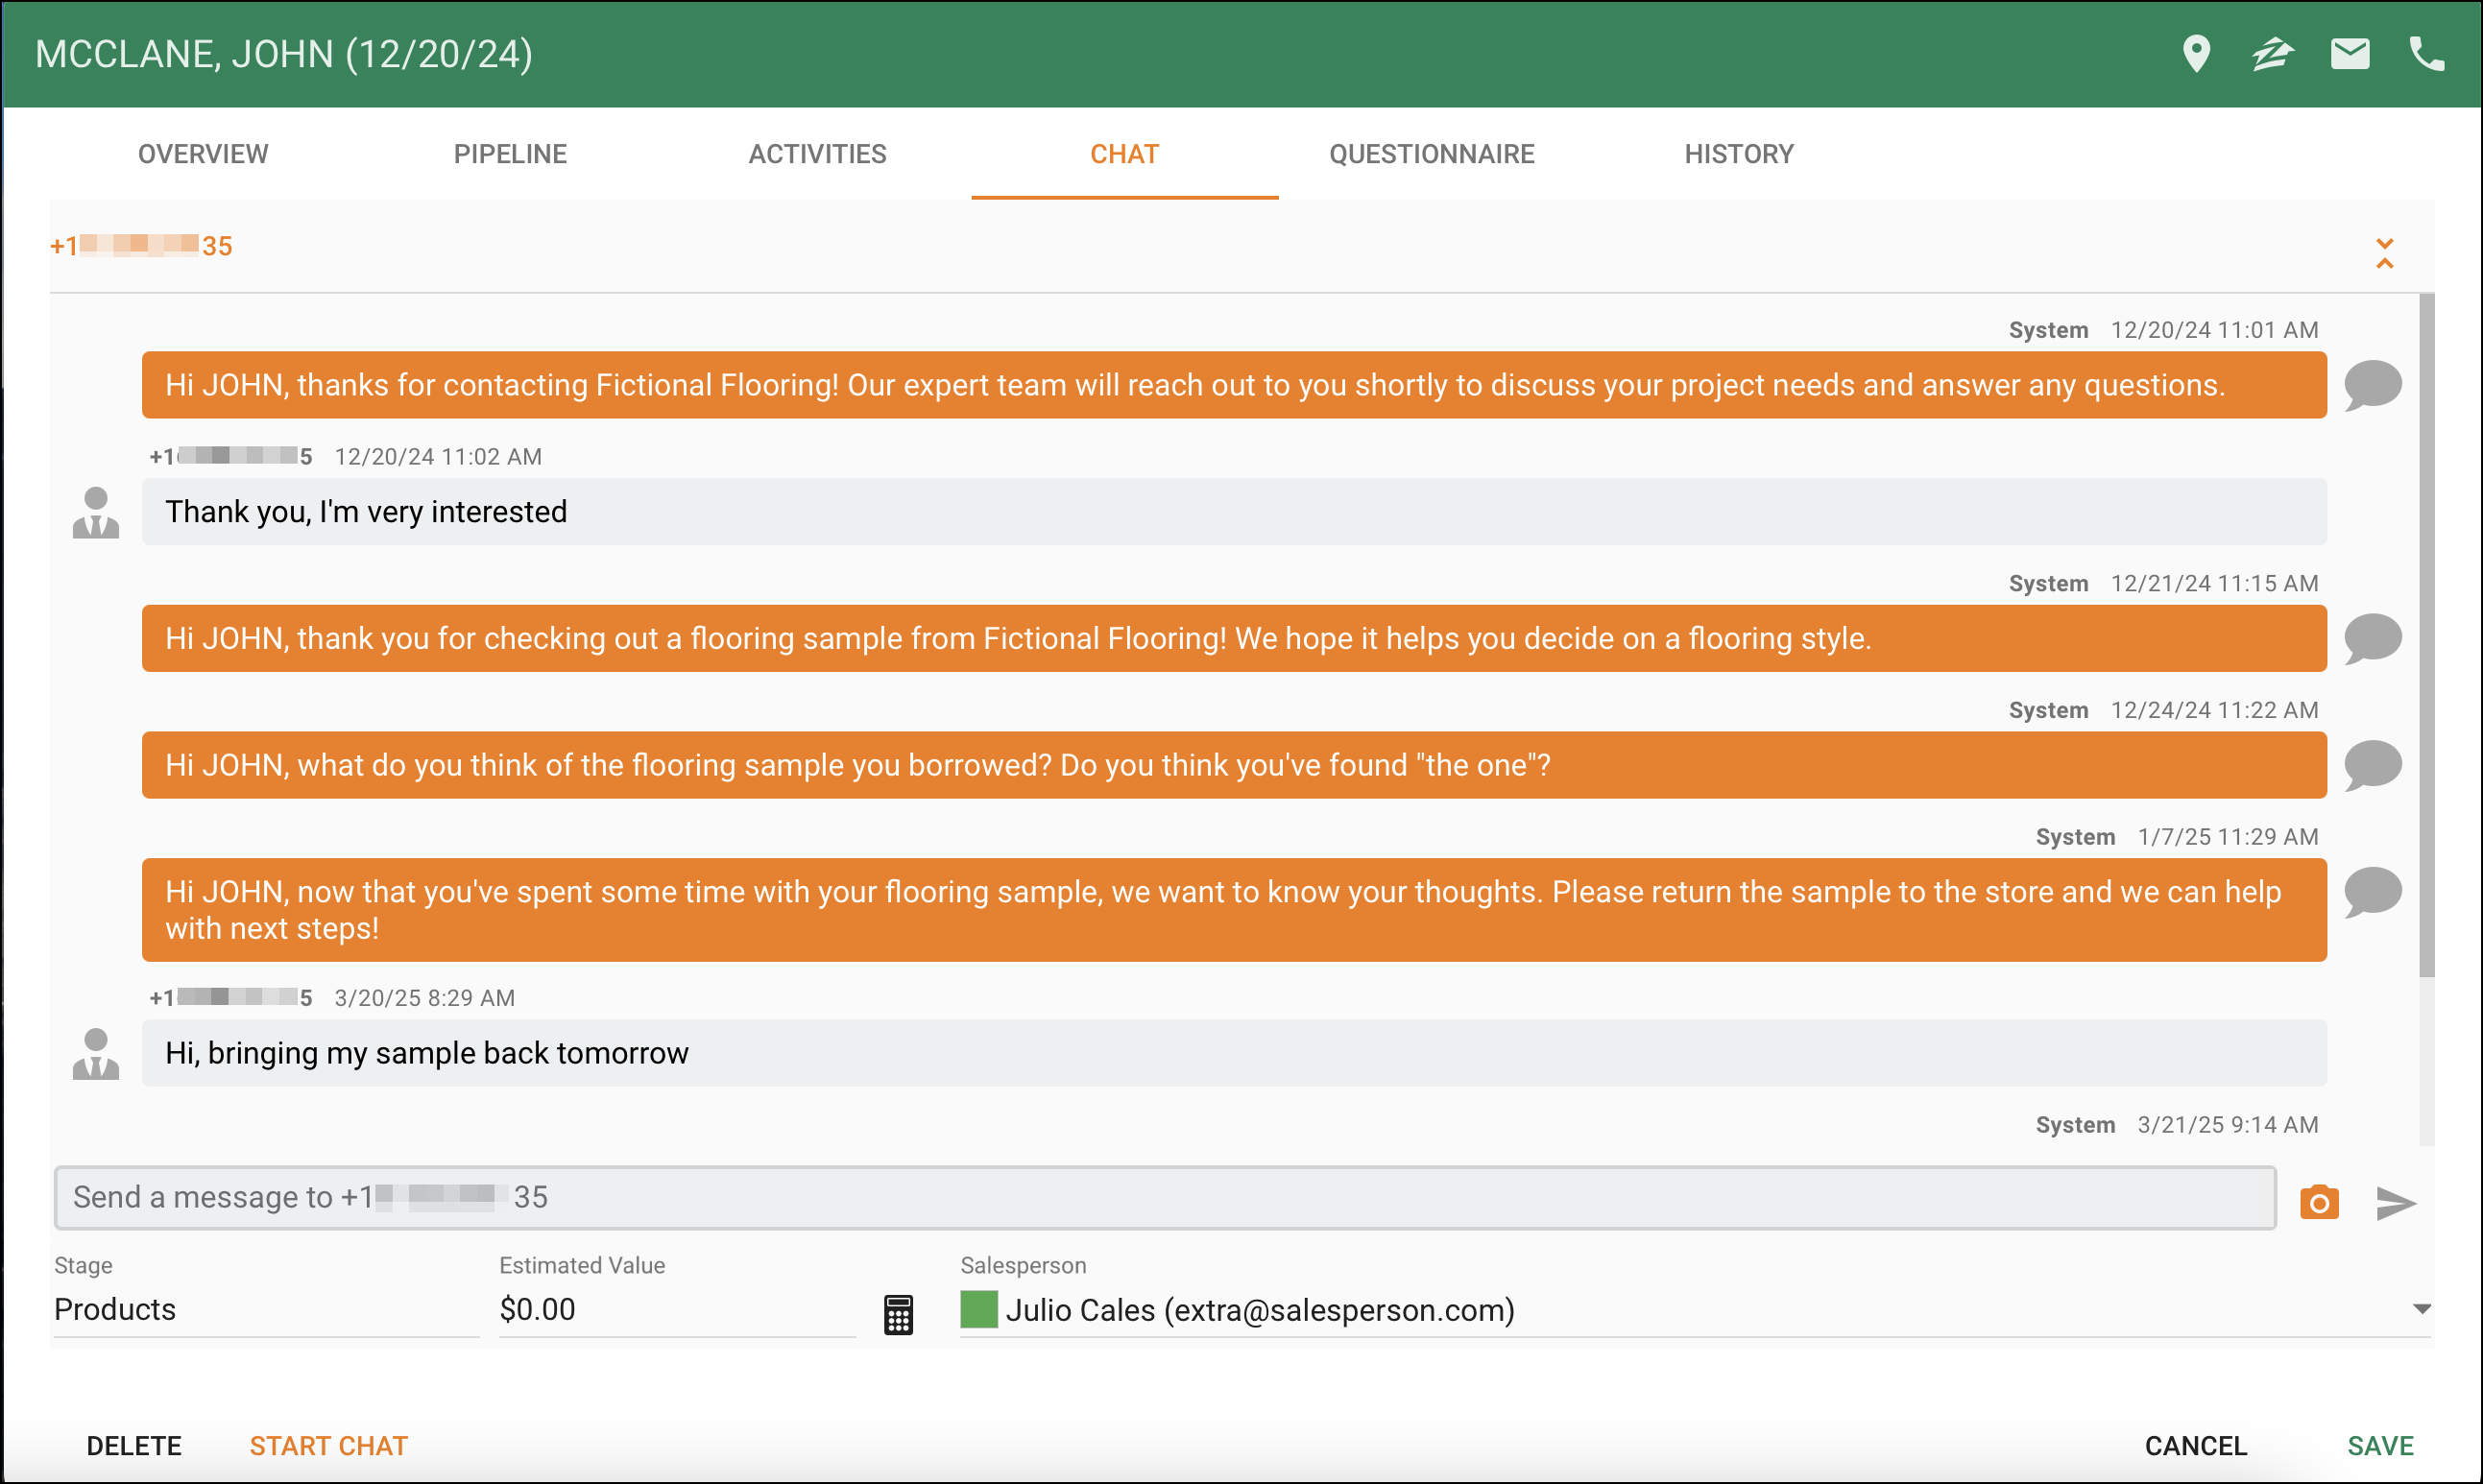Click the Zillow house icon in header
The image size is (2483, 1484).
(2272, 54)
